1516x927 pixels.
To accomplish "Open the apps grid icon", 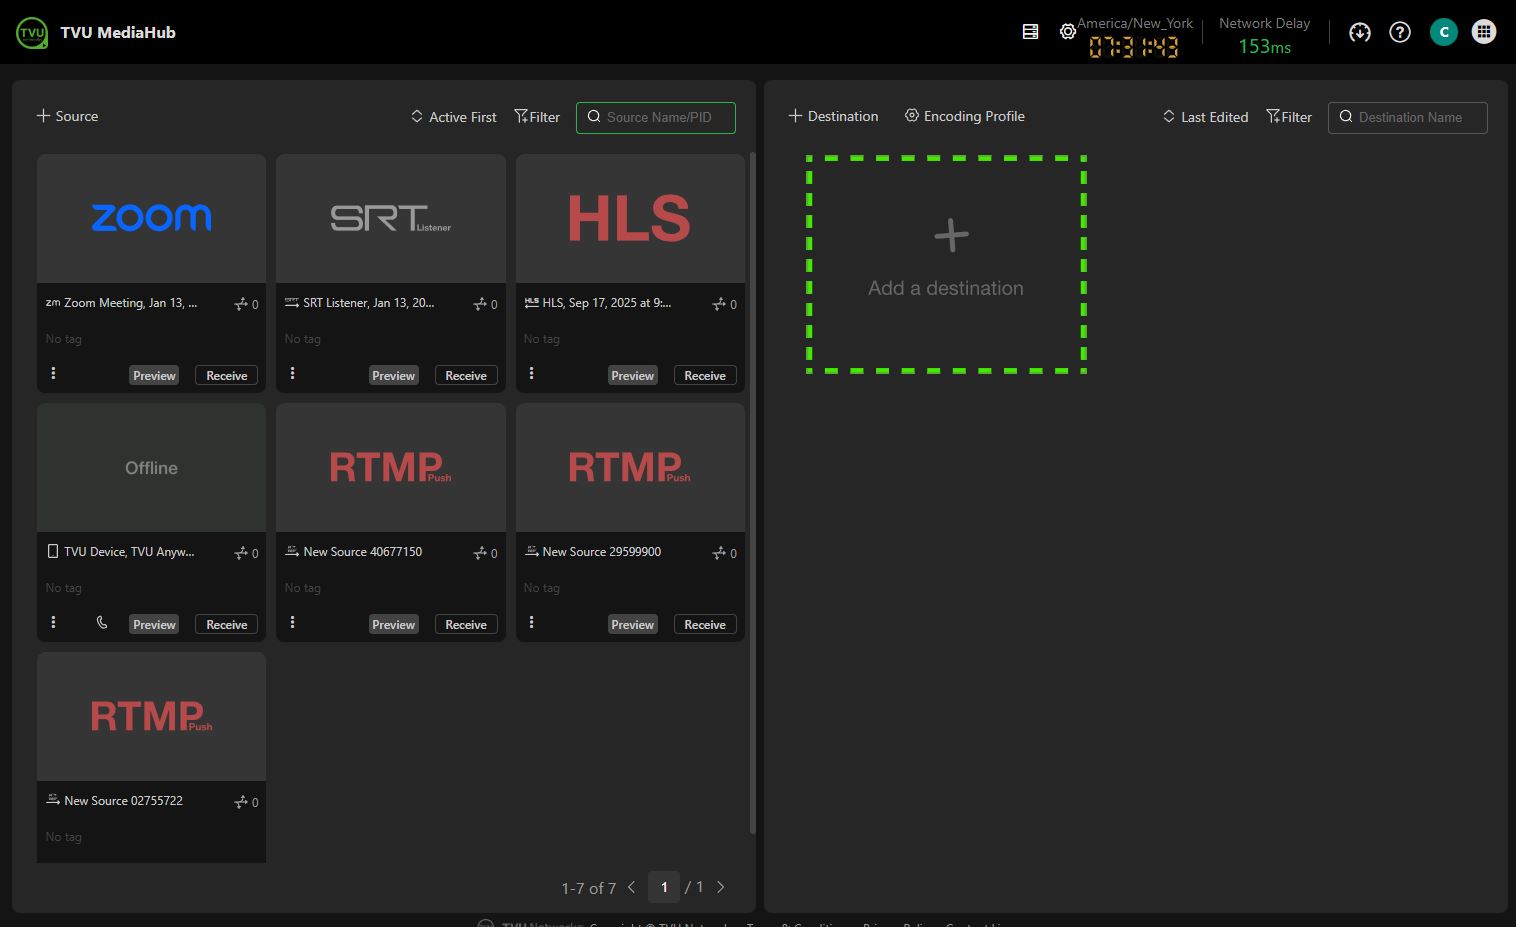I will click(1484, 32).
